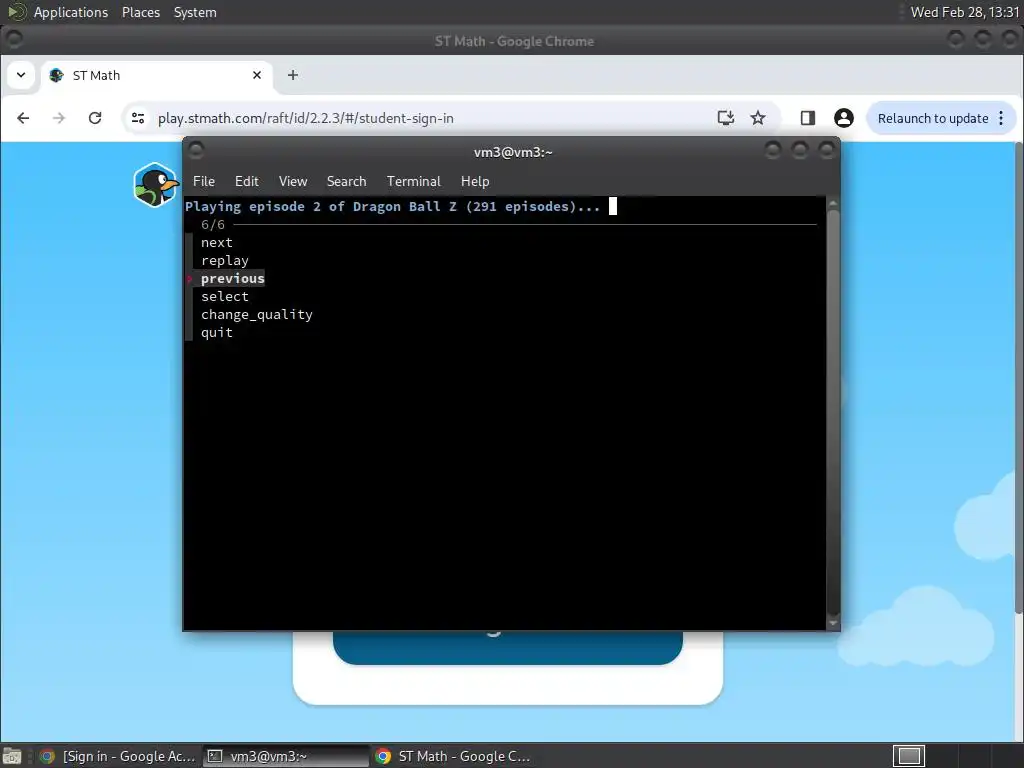Viewport: 1024px width, 768px height.
Task: Click the ST Math penguin logo
Action: [155, 185]
